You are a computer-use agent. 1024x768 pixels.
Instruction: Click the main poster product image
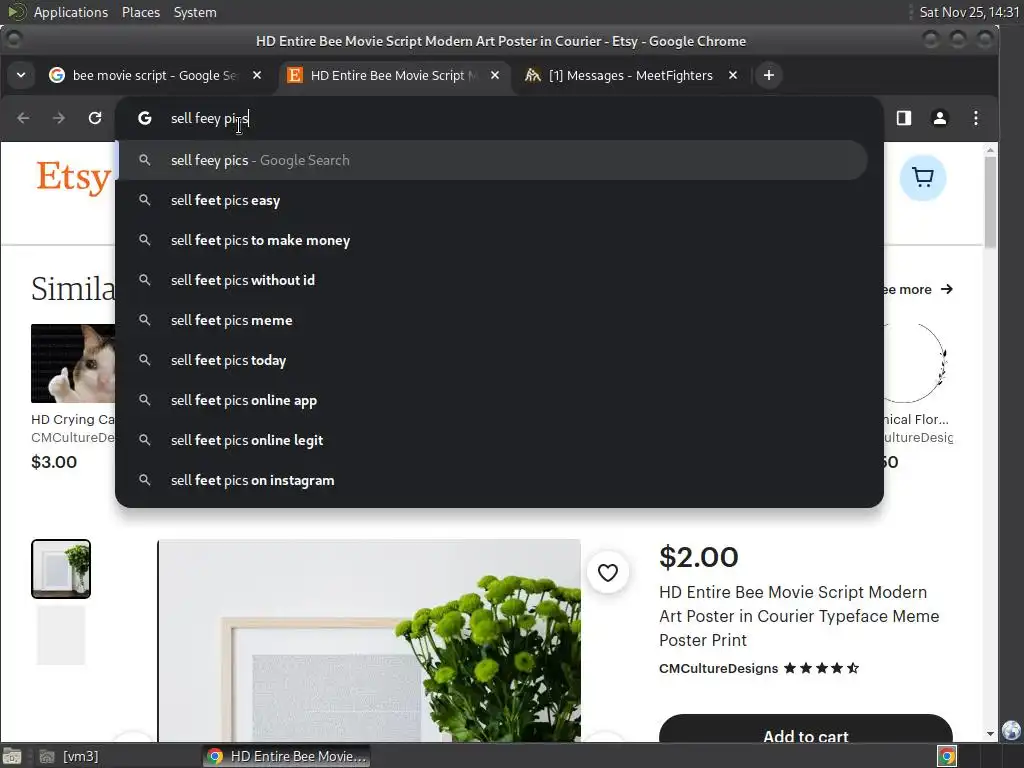(x=369, y=641)
